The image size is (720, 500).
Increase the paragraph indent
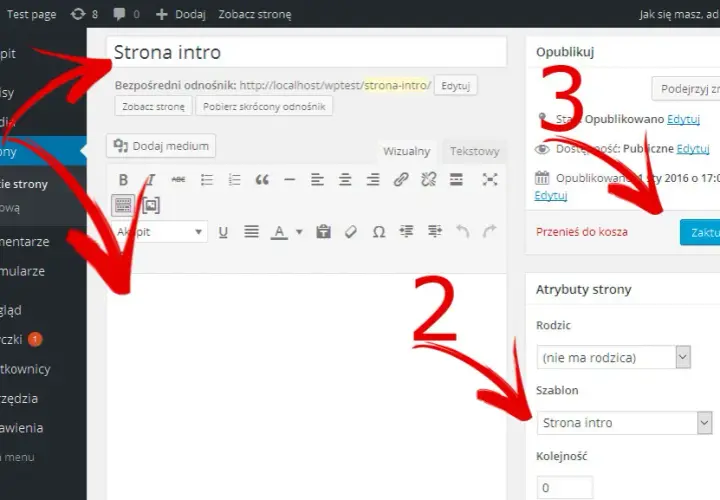tap(434, 232)
